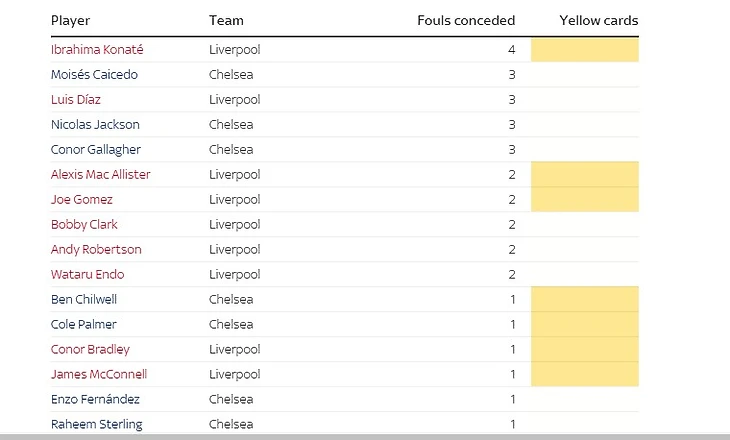Open Andy Robertson player link

(96, 249)
